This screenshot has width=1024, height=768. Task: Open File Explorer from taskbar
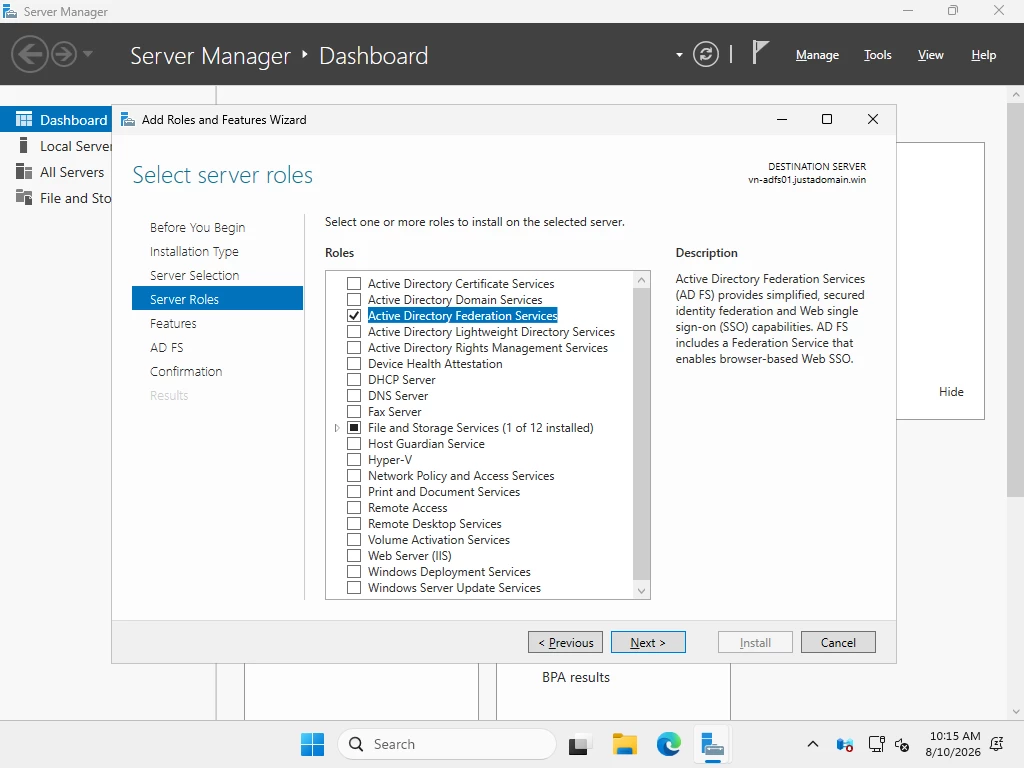pos(624,744)
